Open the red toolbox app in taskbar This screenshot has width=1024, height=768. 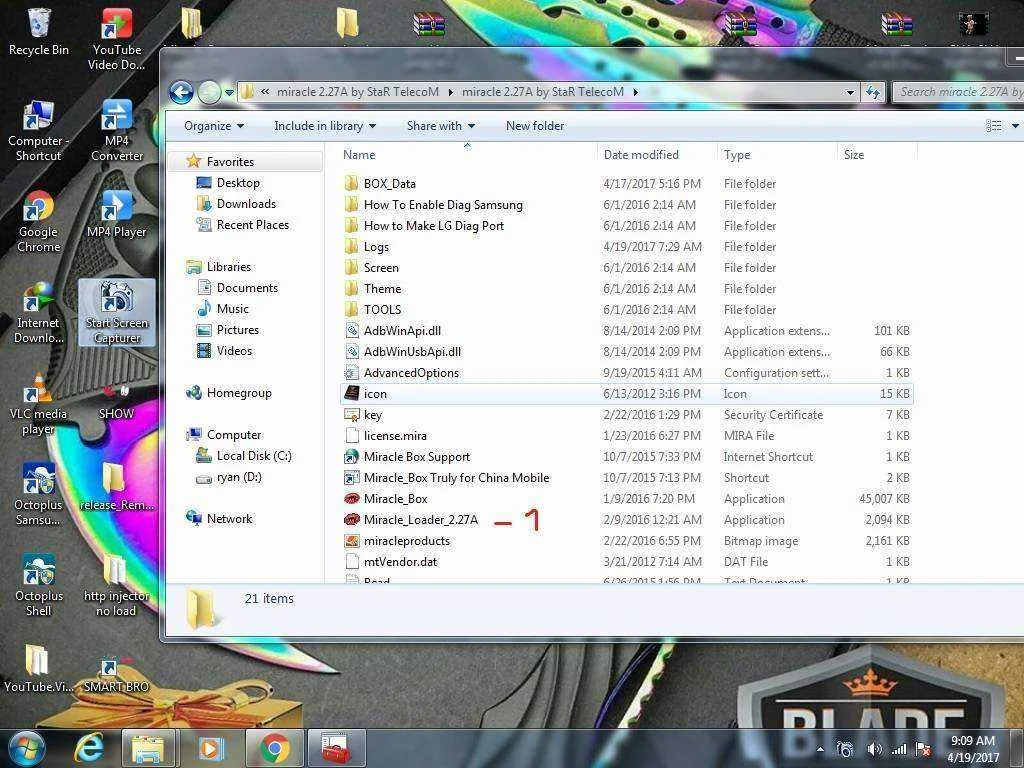pos(336,748)
